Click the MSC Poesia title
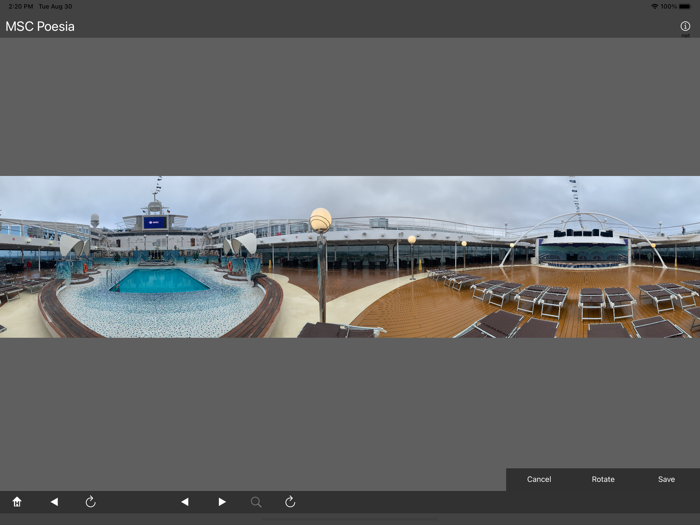Image resolution: width=700 pixels, height=525 pixels. click(x=40, y=26)
